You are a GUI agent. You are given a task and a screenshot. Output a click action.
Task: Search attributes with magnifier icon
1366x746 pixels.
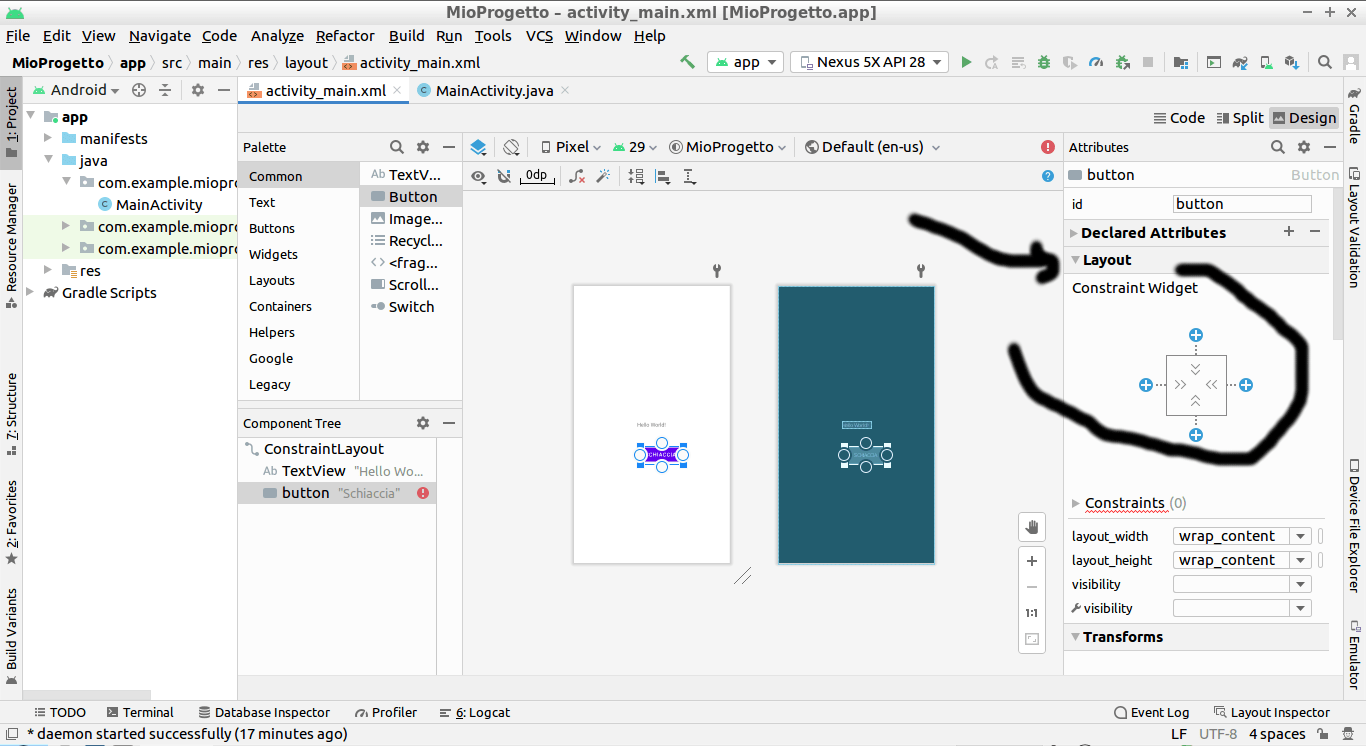point(1278,147)
